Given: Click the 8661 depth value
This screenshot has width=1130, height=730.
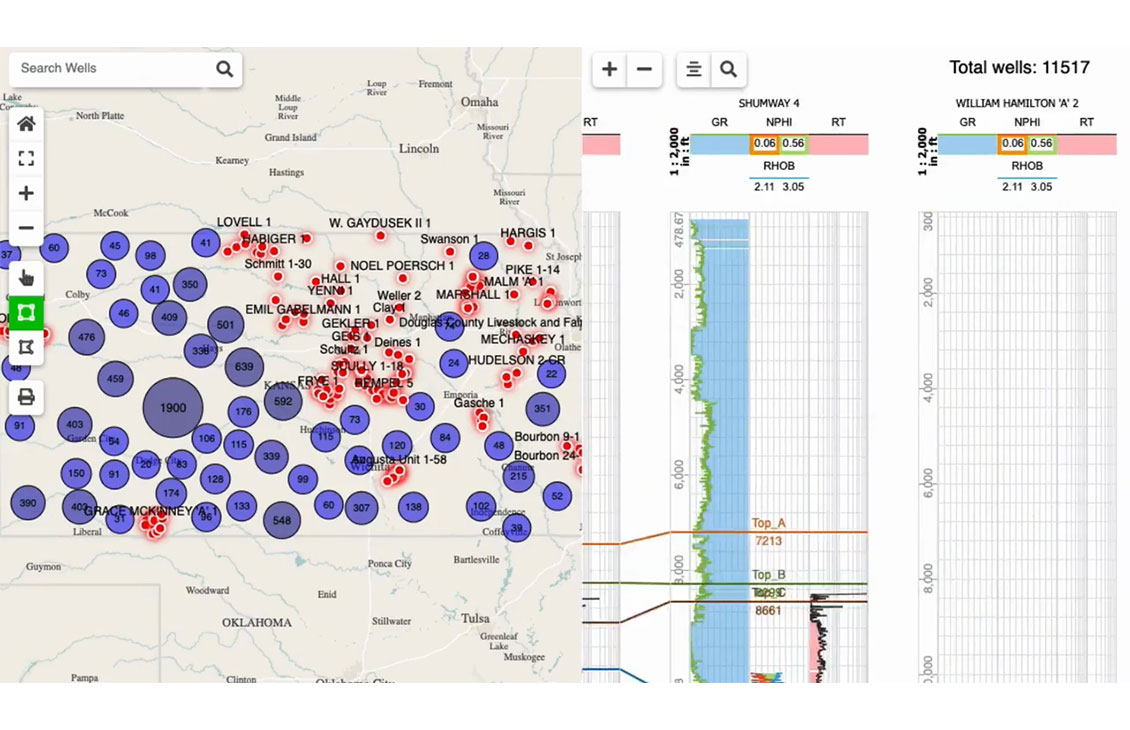Looking at the screenshot, I should coord(768,611).
